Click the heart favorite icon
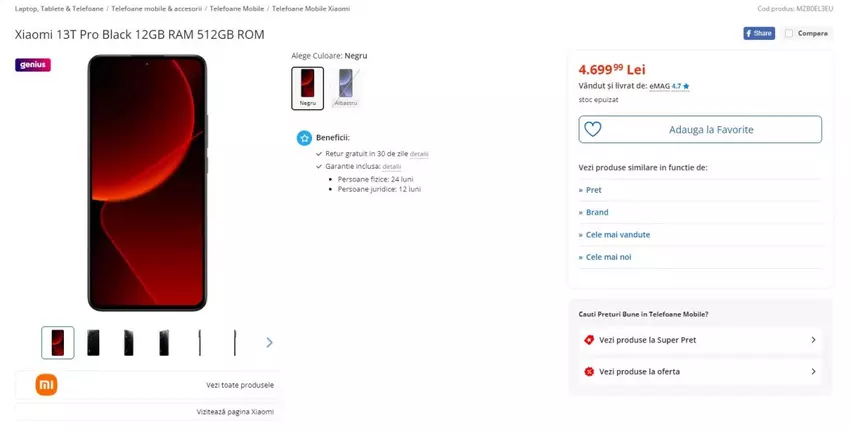Image resolution: width=850 pixels, height=431 pixels. coord(593,129)
